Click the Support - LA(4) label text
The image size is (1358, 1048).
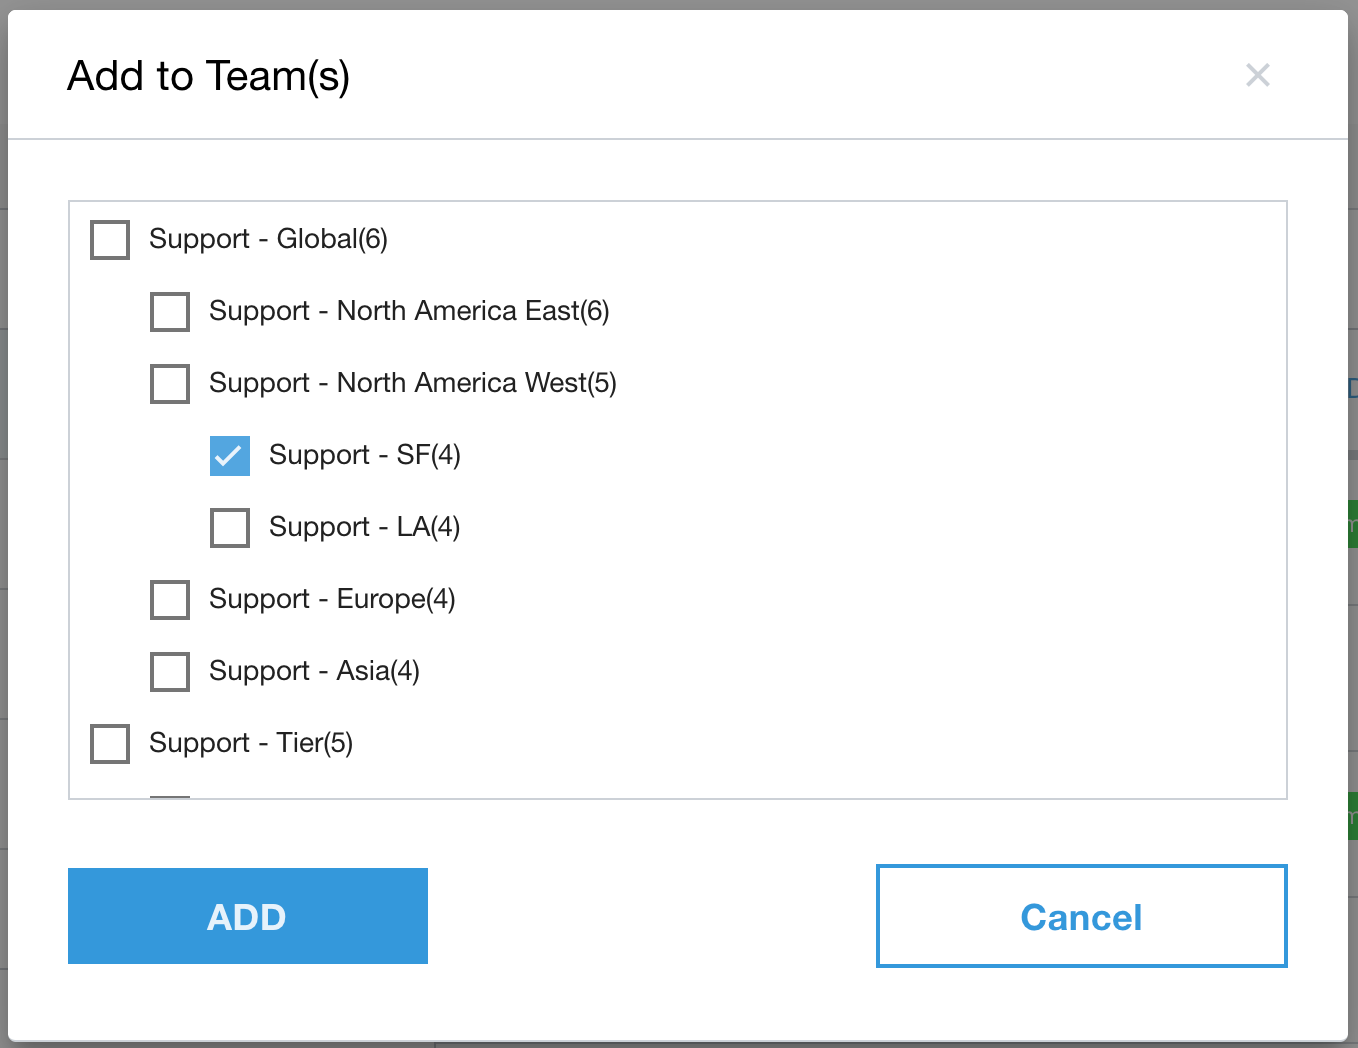click(x=363, y=527)
